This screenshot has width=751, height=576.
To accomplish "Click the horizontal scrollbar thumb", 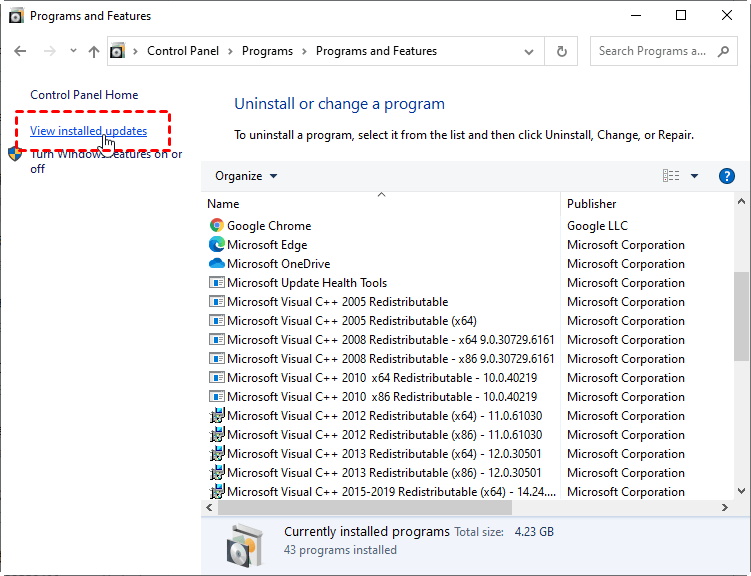I will 364,508.
